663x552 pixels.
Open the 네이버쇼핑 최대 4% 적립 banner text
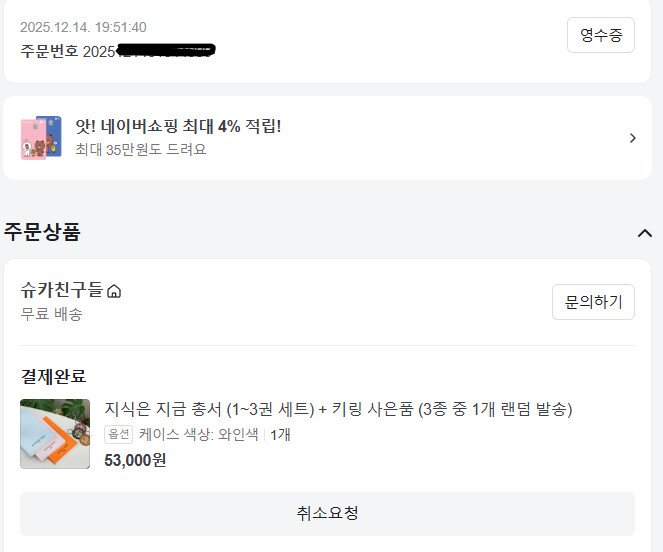(x=178, y=126)
